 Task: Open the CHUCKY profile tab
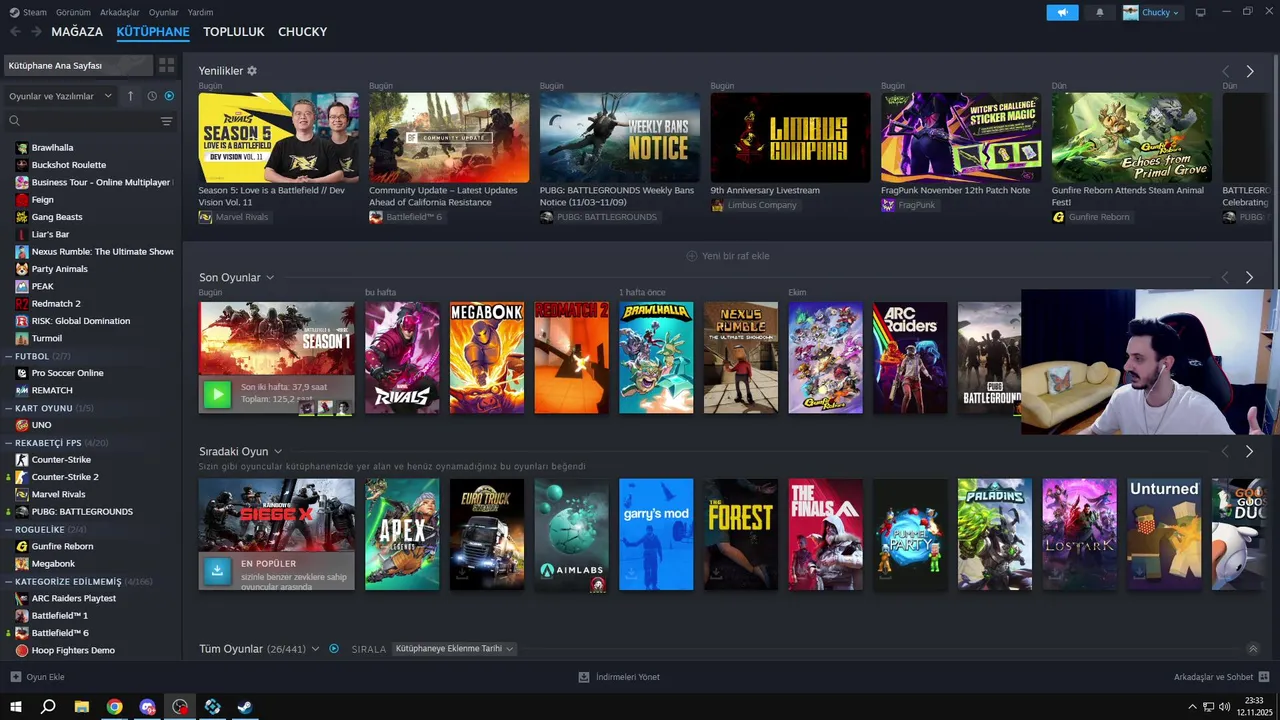pyautogui.click(x=303, y=32)
